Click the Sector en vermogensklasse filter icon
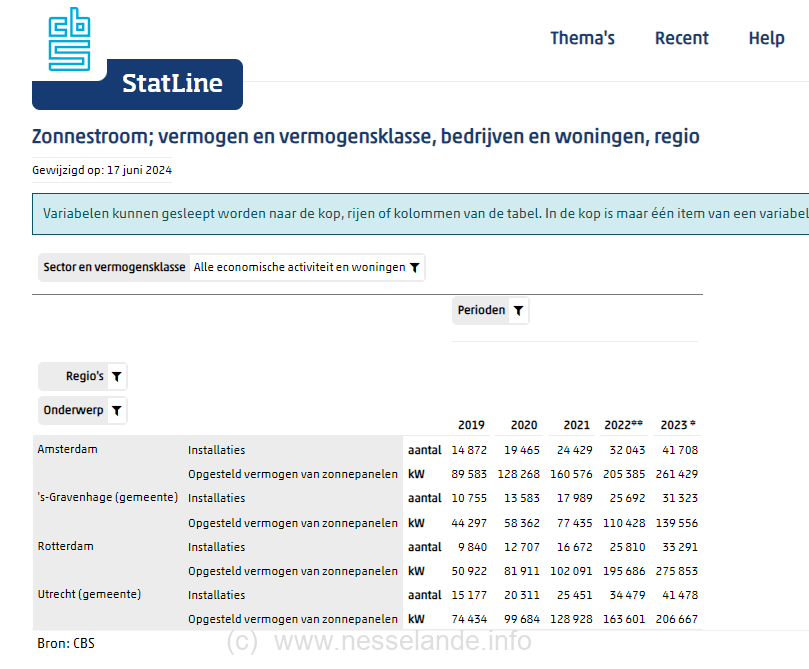The width and height of the screenshot is (809, 669). pos(415,268)
